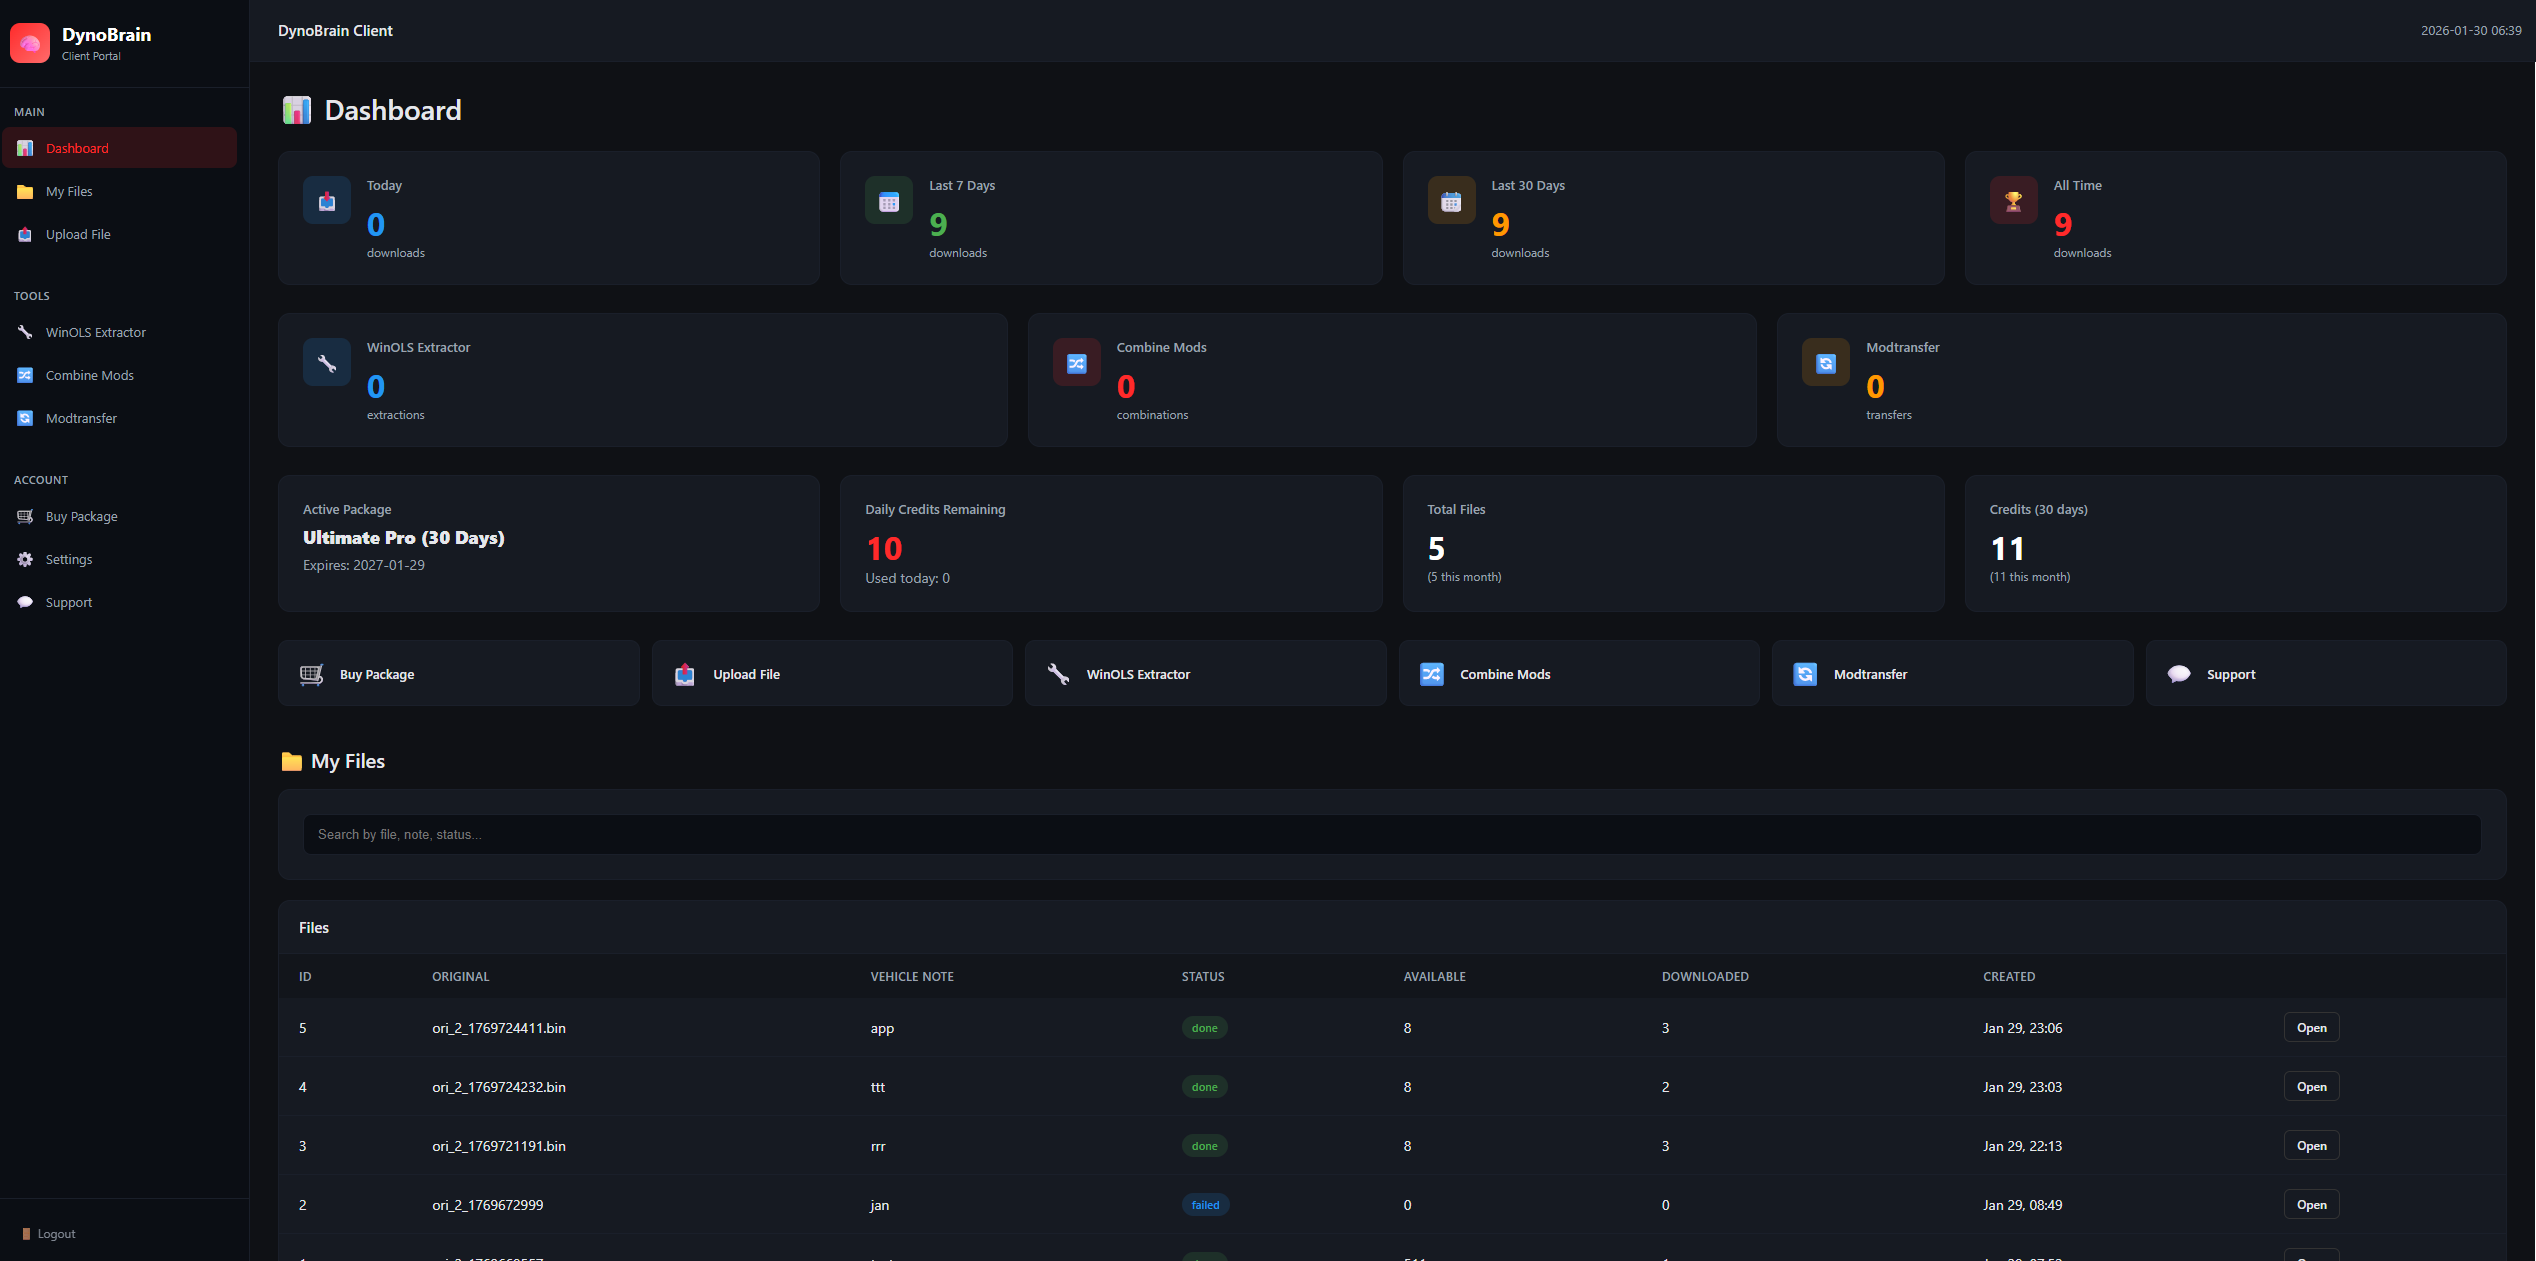This screenshot has height=1261, width=2536.
Task: Click the trophy icon on the All Time card
Action: (2013, 200)
